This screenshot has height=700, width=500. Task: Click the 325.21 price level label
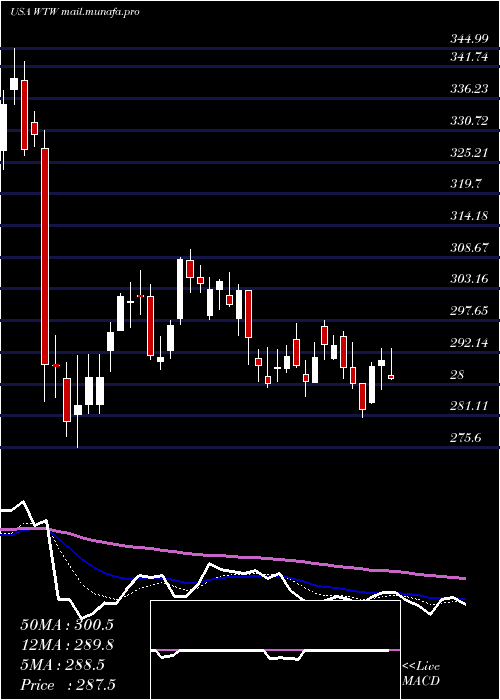click(470, 153)
